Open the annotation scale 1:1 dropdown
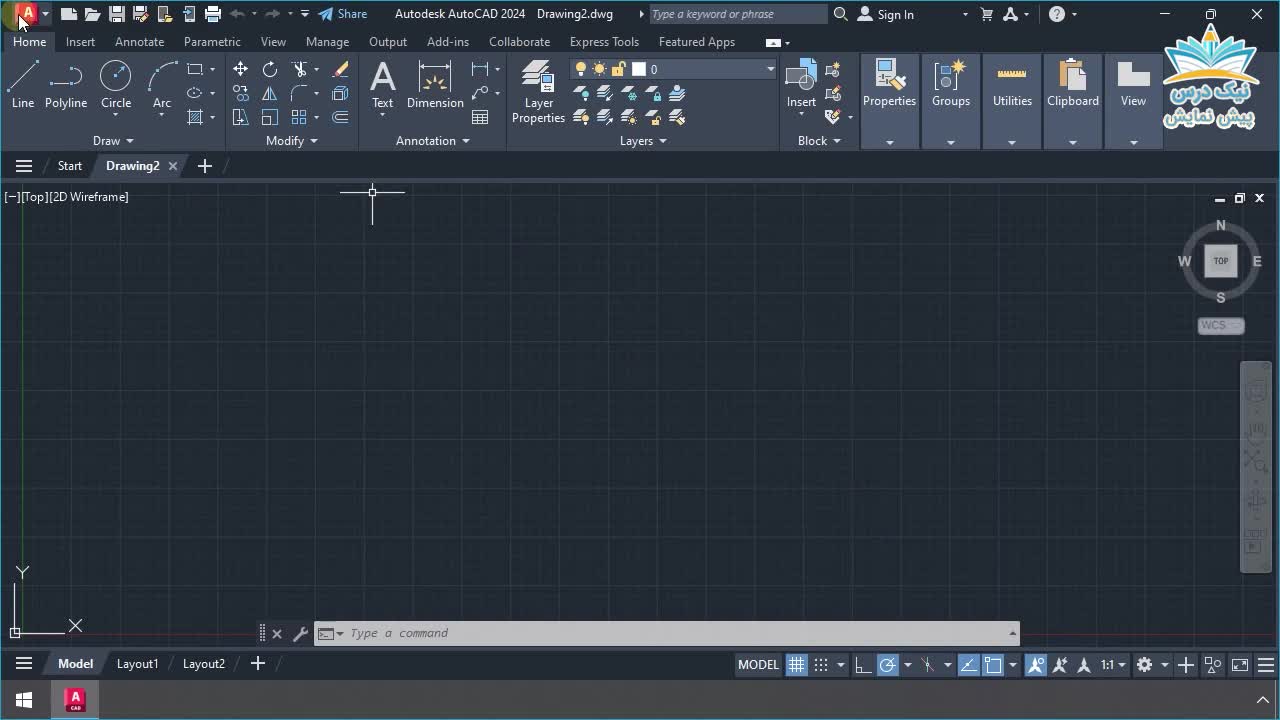 coord(1113,665)
